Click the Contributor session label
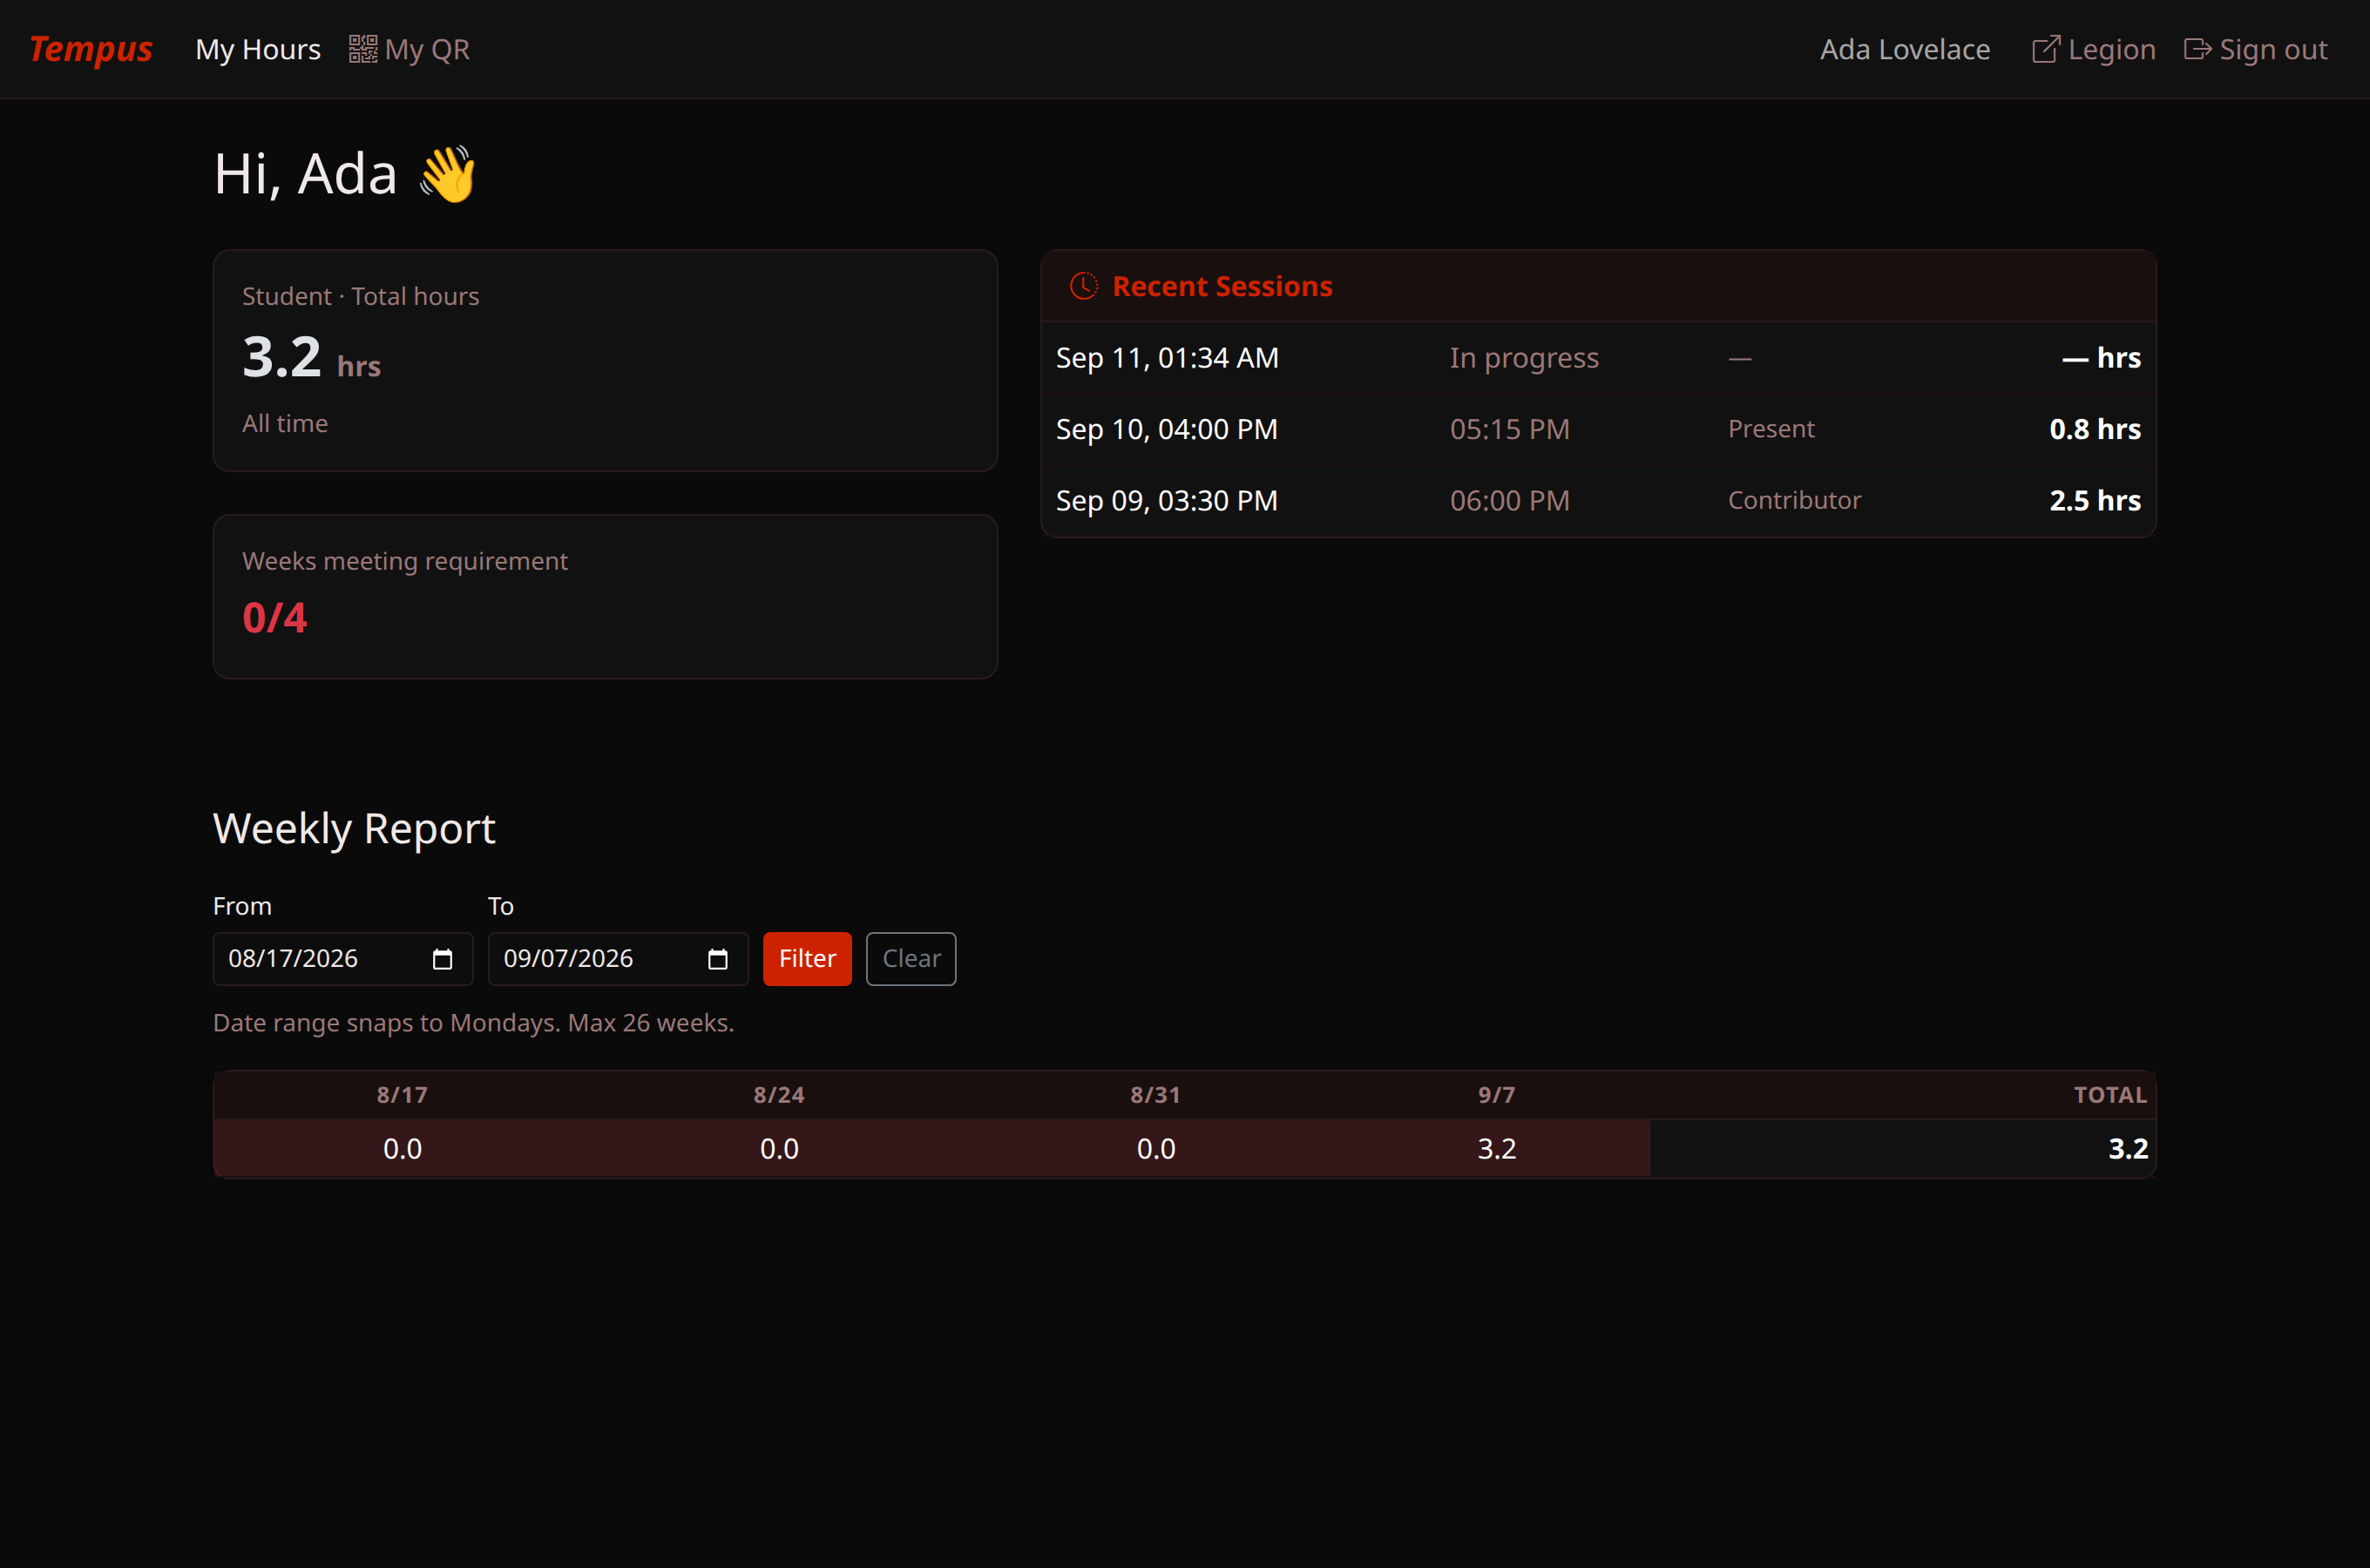Screen dimensions: 2370x1568 [x=1794, y=501]
